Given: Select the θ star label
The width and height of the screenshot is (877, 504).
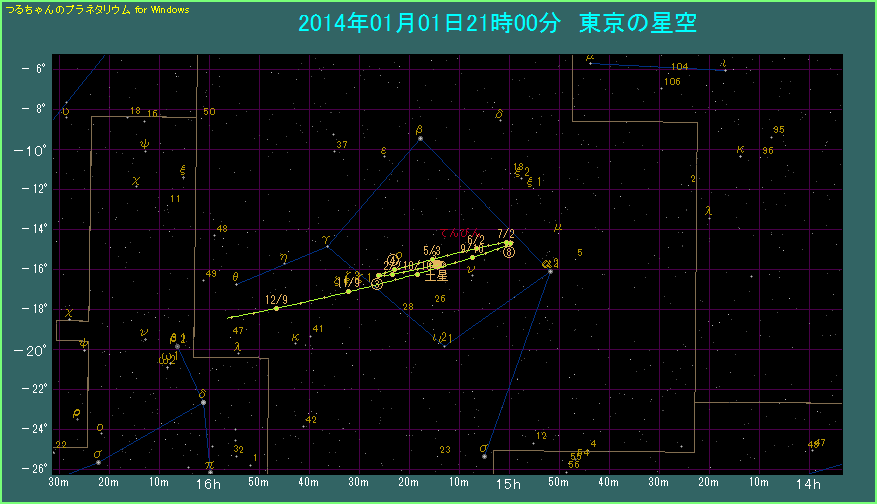Looking at the screenshot, I should pos(235,277).
